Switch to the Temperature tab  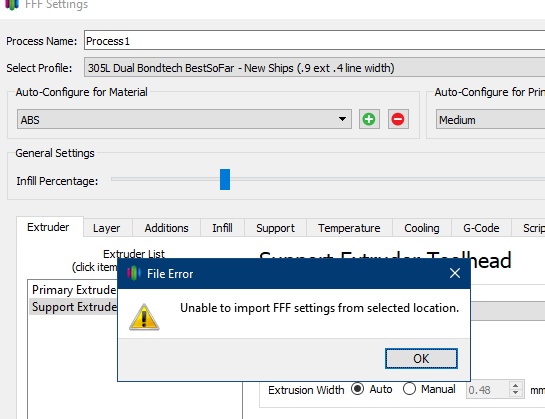pyautogui.click(x=349, y=228)
